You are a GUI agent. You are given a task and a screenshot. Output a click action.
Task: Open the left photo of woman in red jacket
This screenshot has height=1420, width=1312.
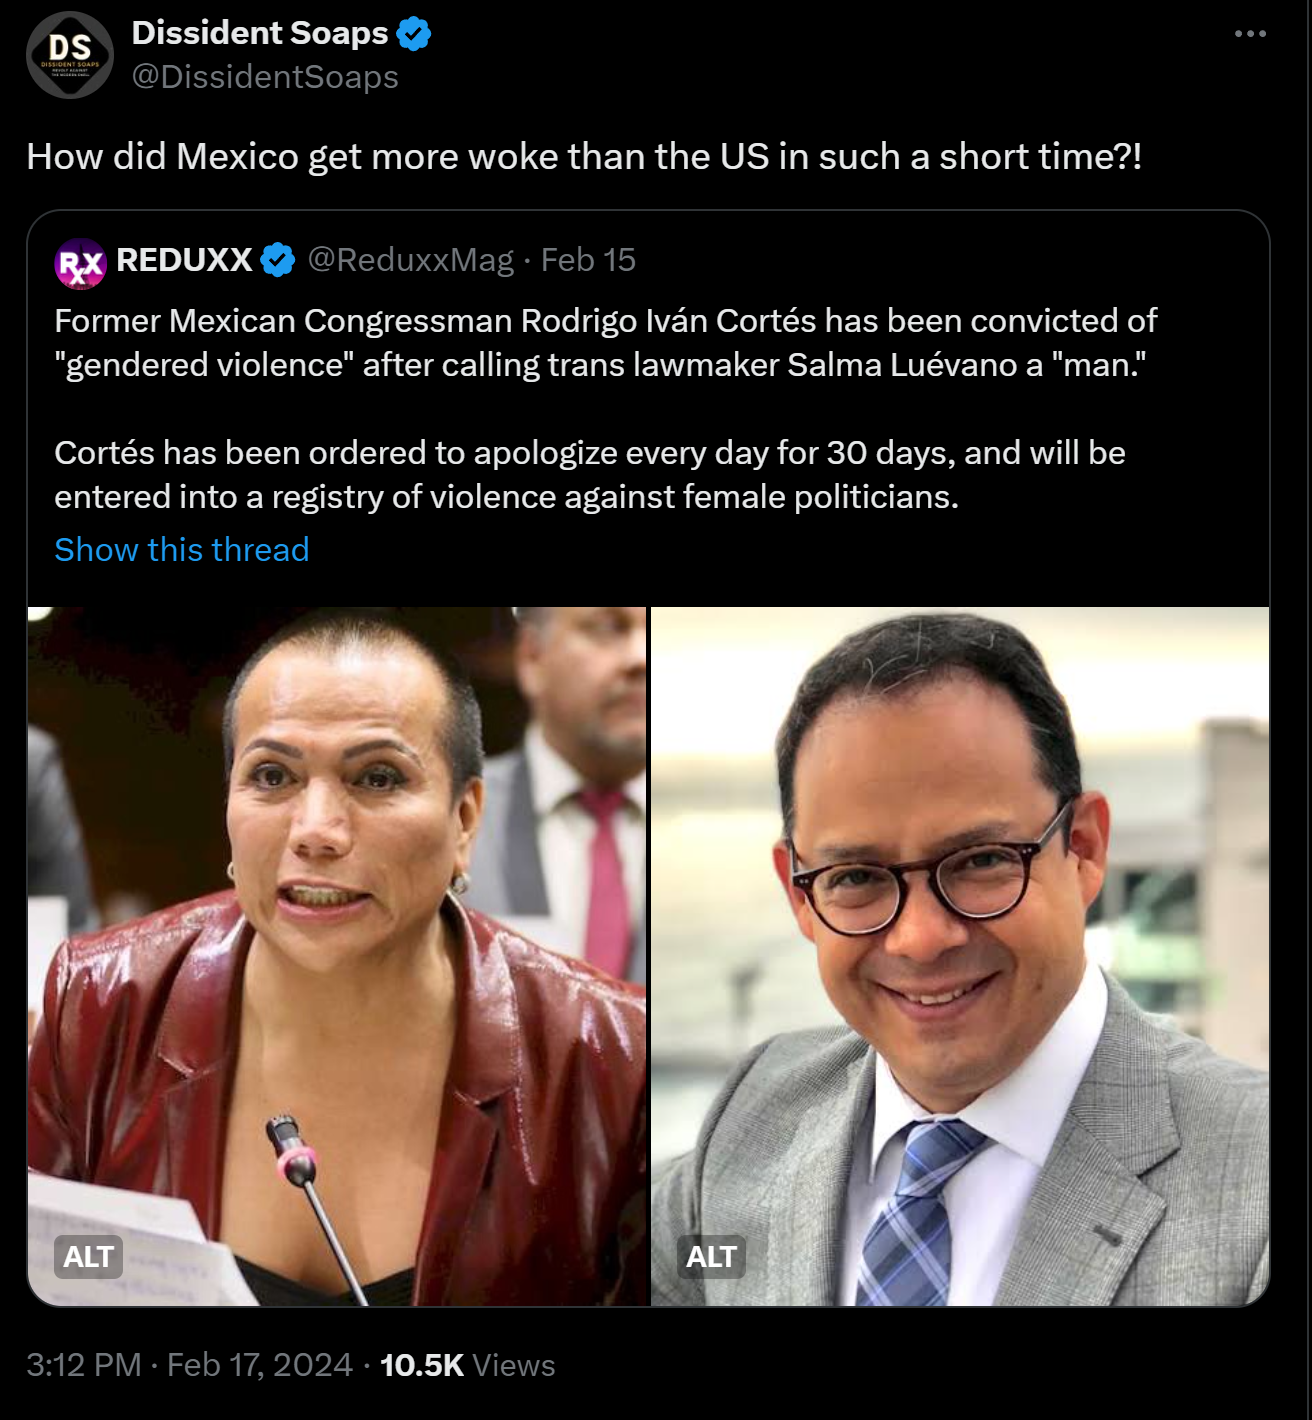[x=338, y=956]
